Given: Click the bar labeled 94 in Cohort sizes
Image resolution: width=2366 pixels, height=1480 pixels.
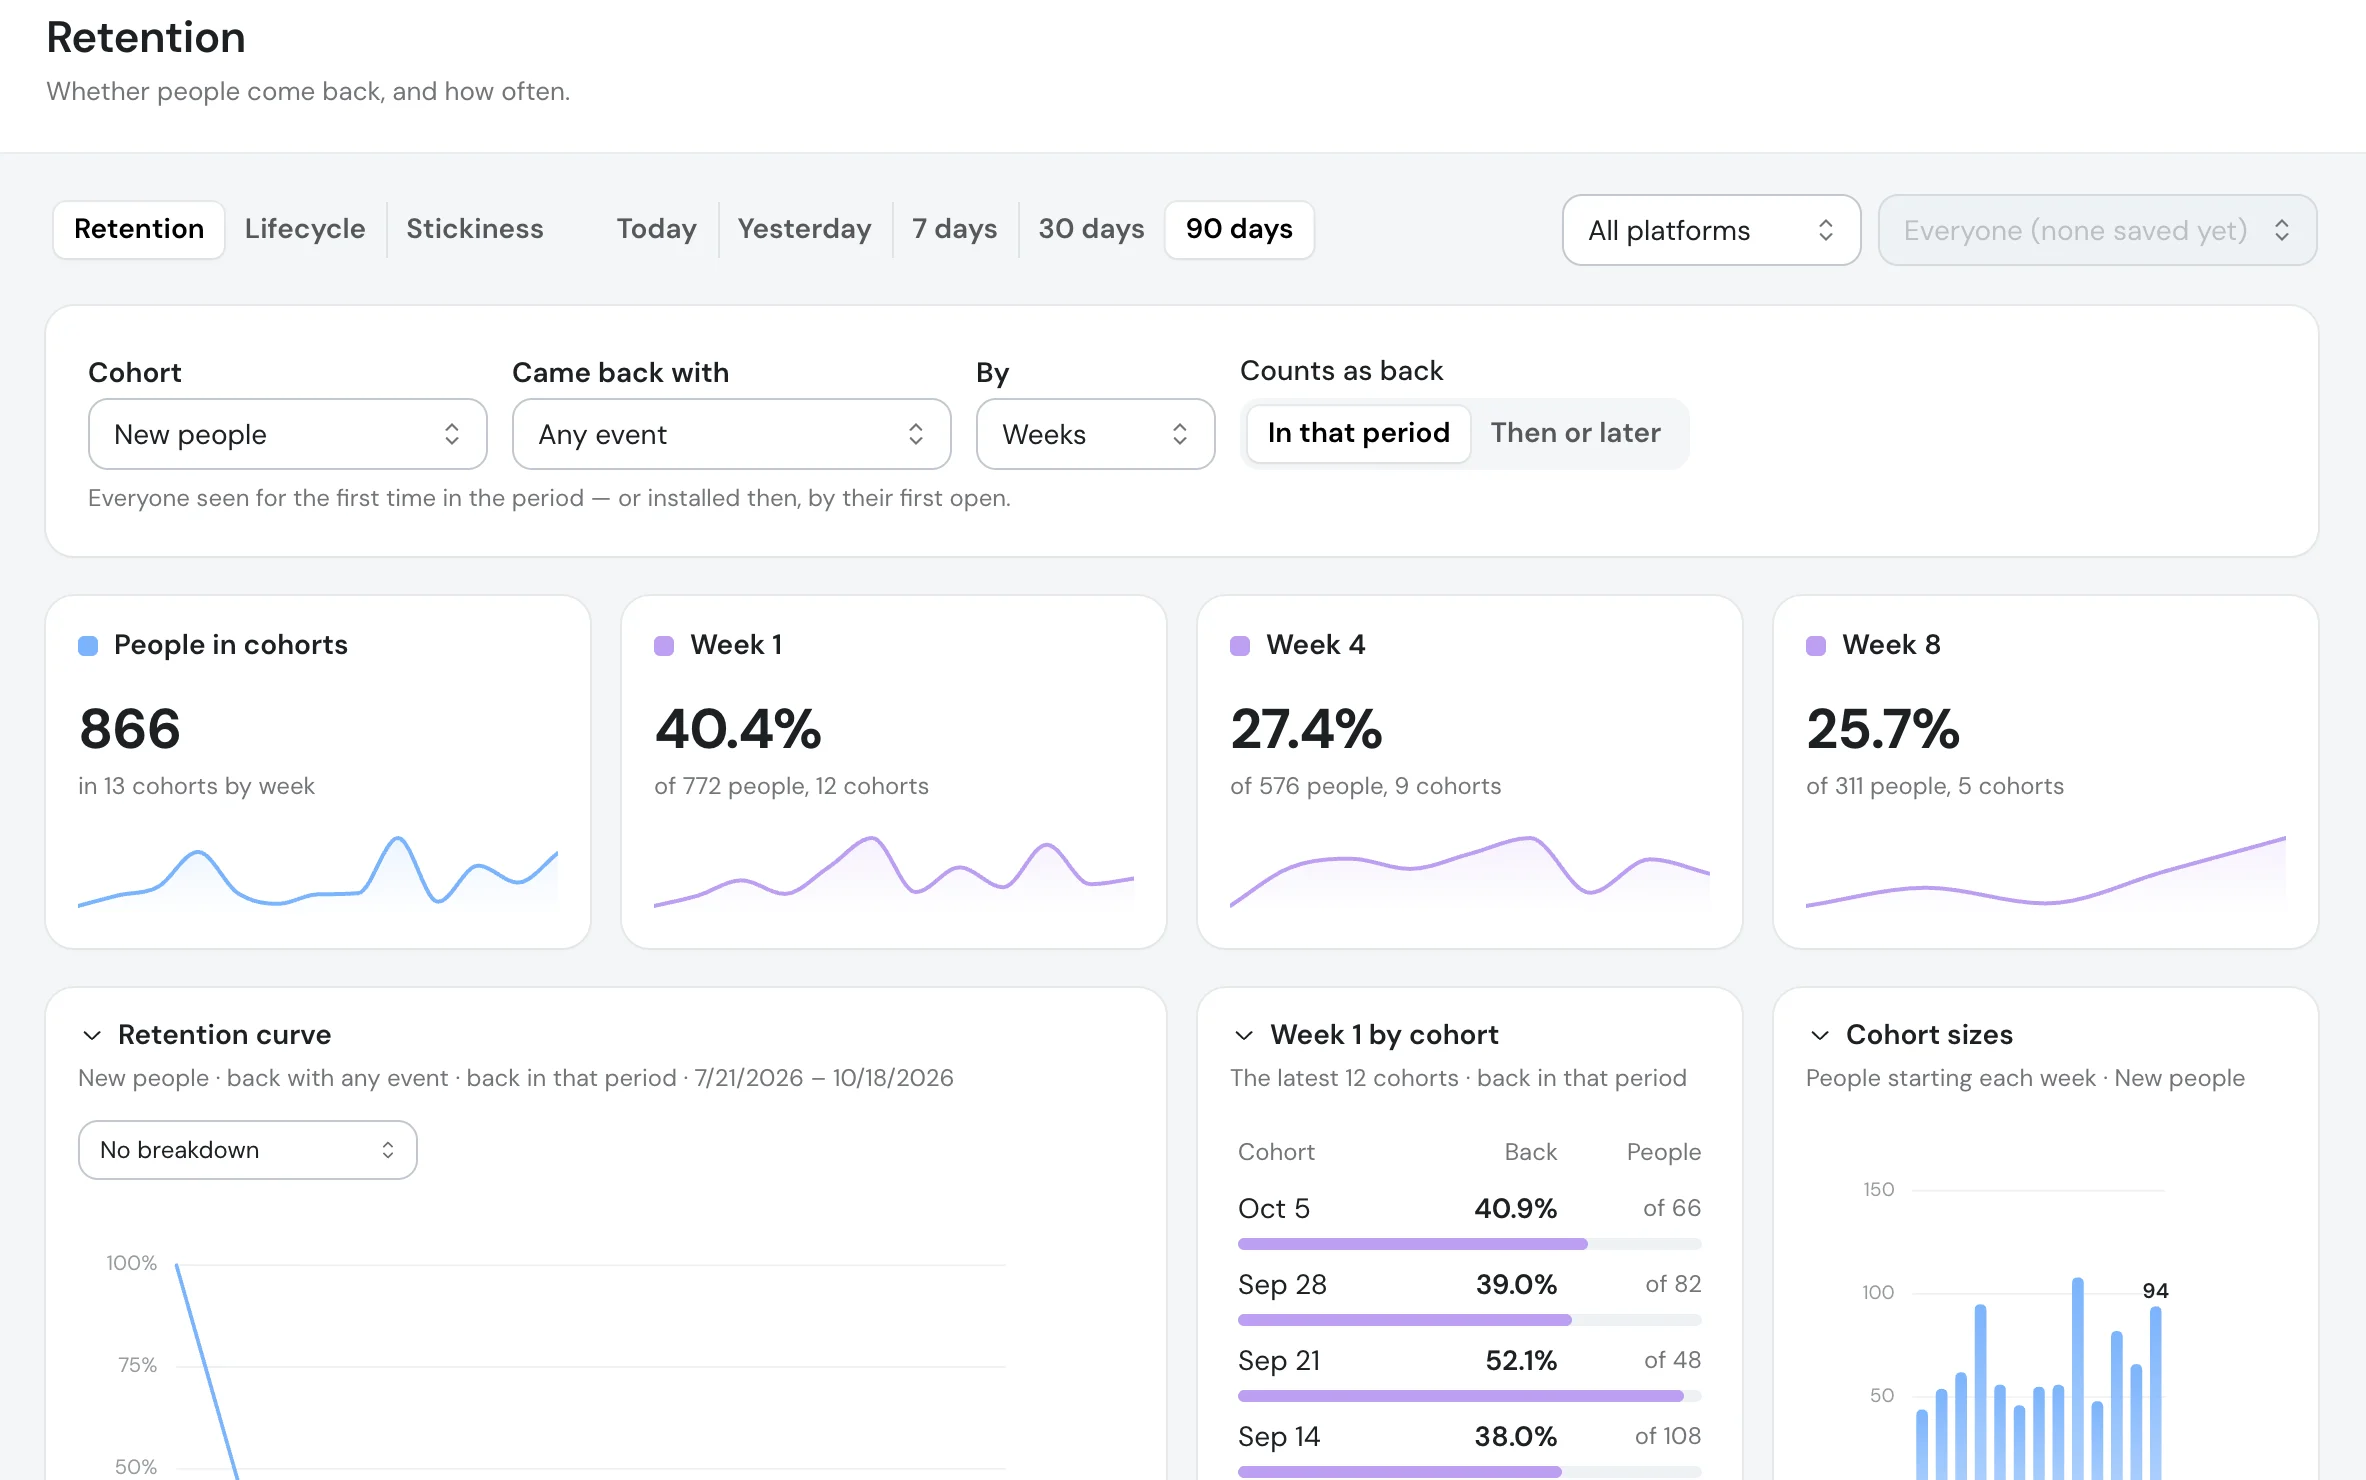Looking at the screenshot, I should point(2155,1393).
